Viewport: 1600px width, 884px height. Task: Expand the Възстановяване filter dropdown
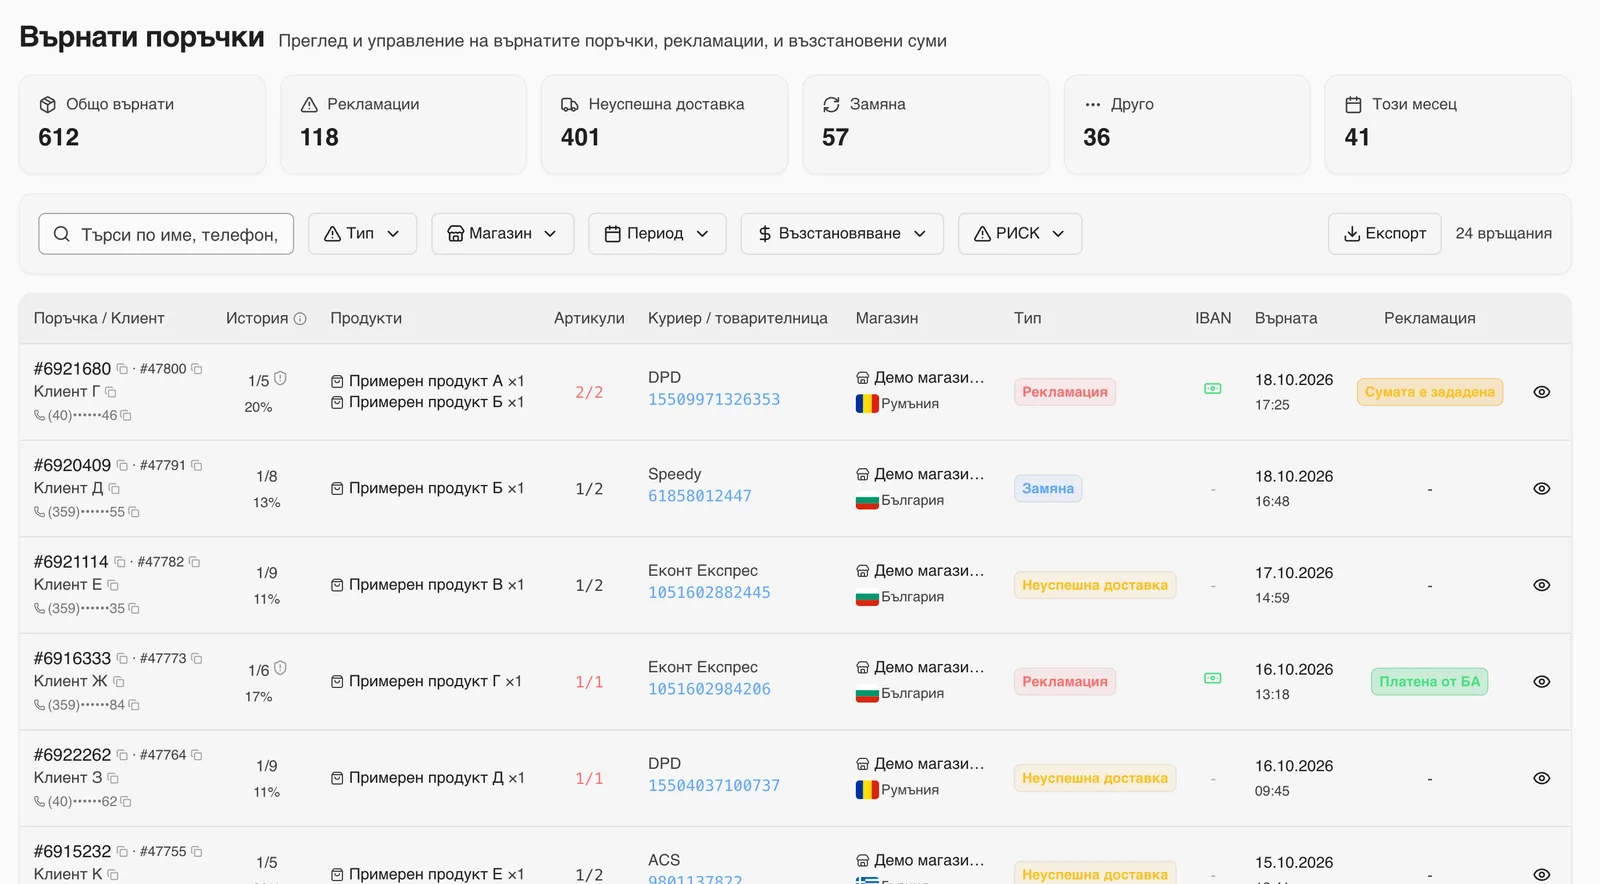pos(842,234)
